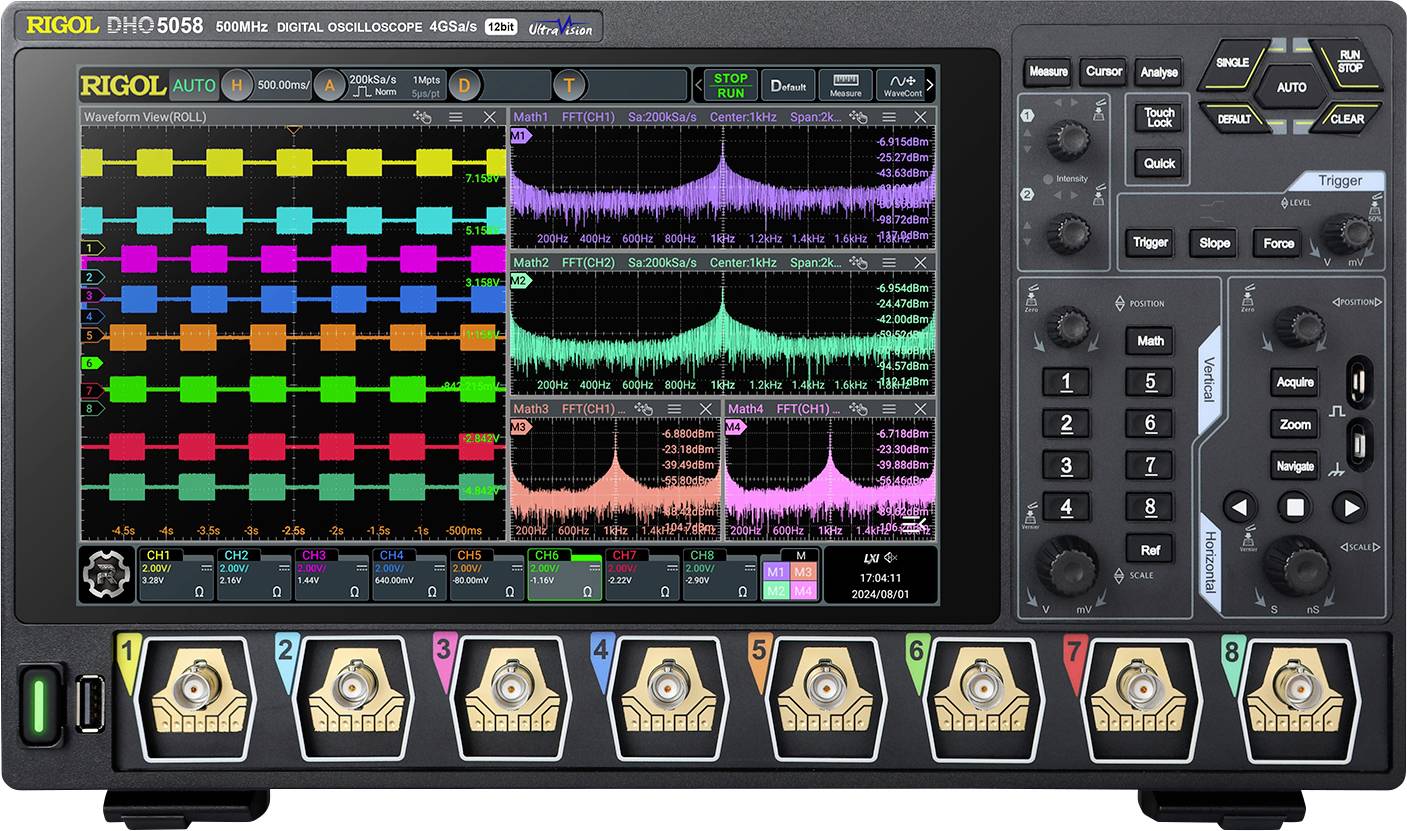The width and height of the screenshot is (1407, 831).
Task: Click the 17:04:11 clock display
Action: pos(880,577)
